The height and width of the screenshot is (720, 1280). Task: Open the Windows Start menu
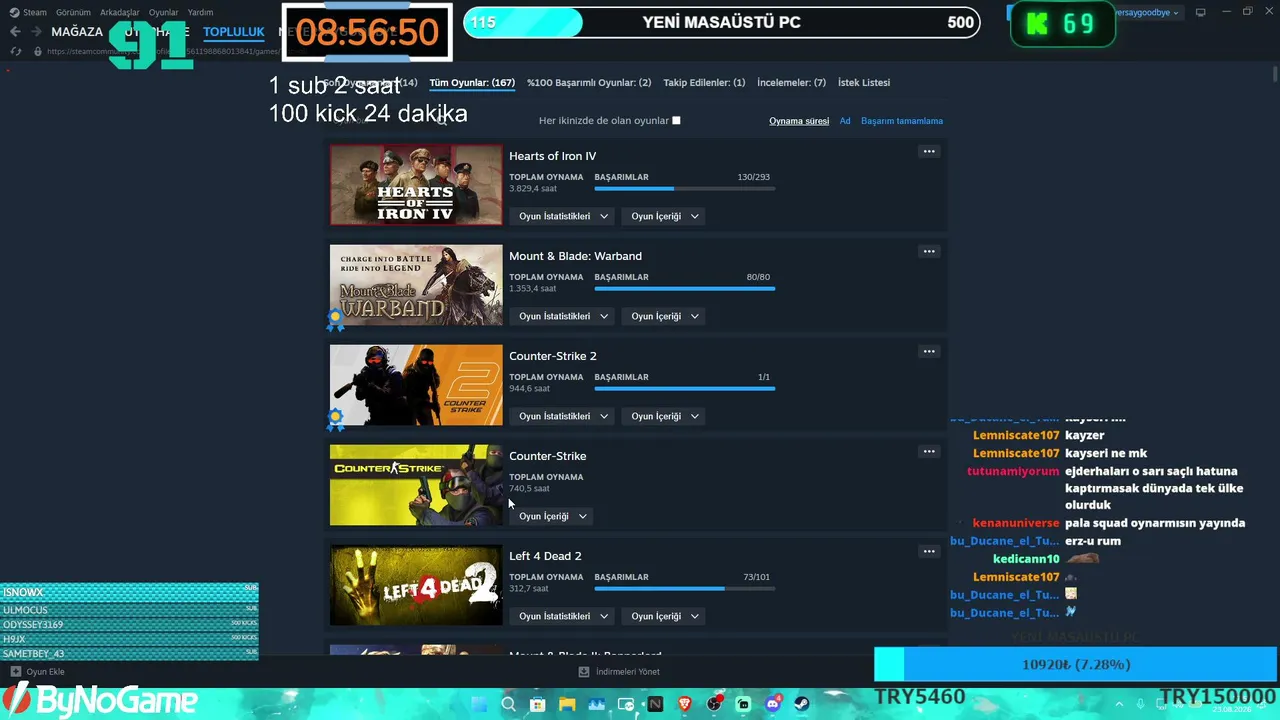tap(478, 704)
